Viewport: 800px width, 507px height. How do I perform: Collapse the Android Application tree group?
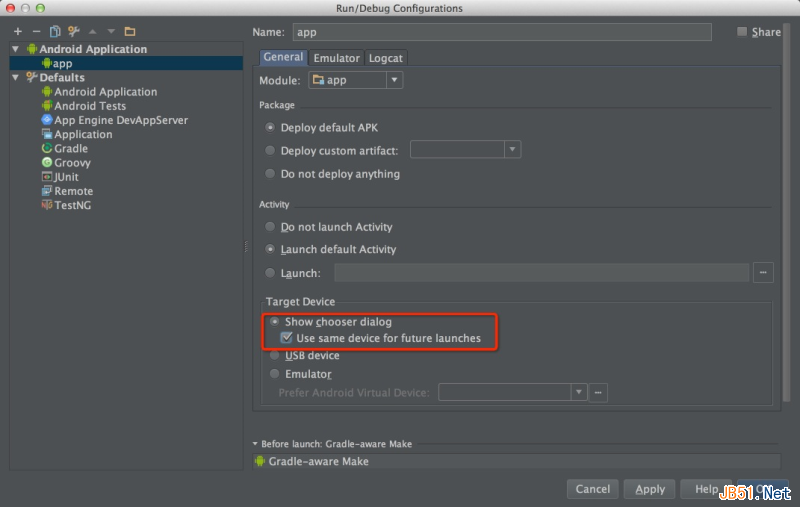point(16,49)
